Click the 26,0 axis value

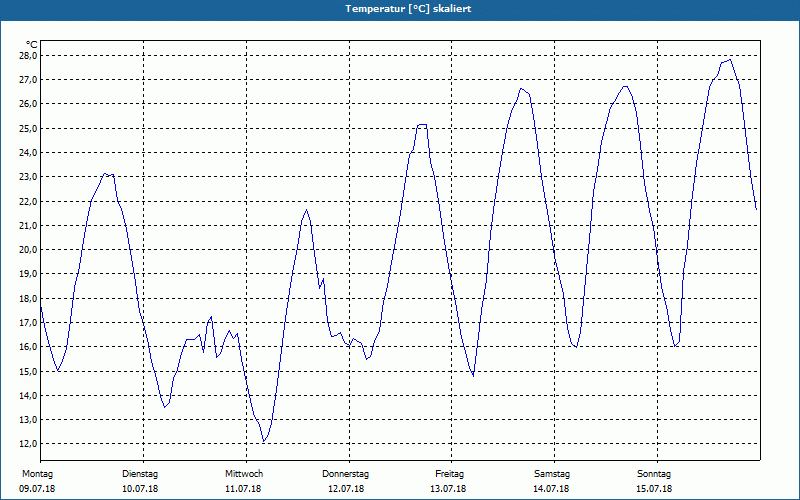pos(29,104)
